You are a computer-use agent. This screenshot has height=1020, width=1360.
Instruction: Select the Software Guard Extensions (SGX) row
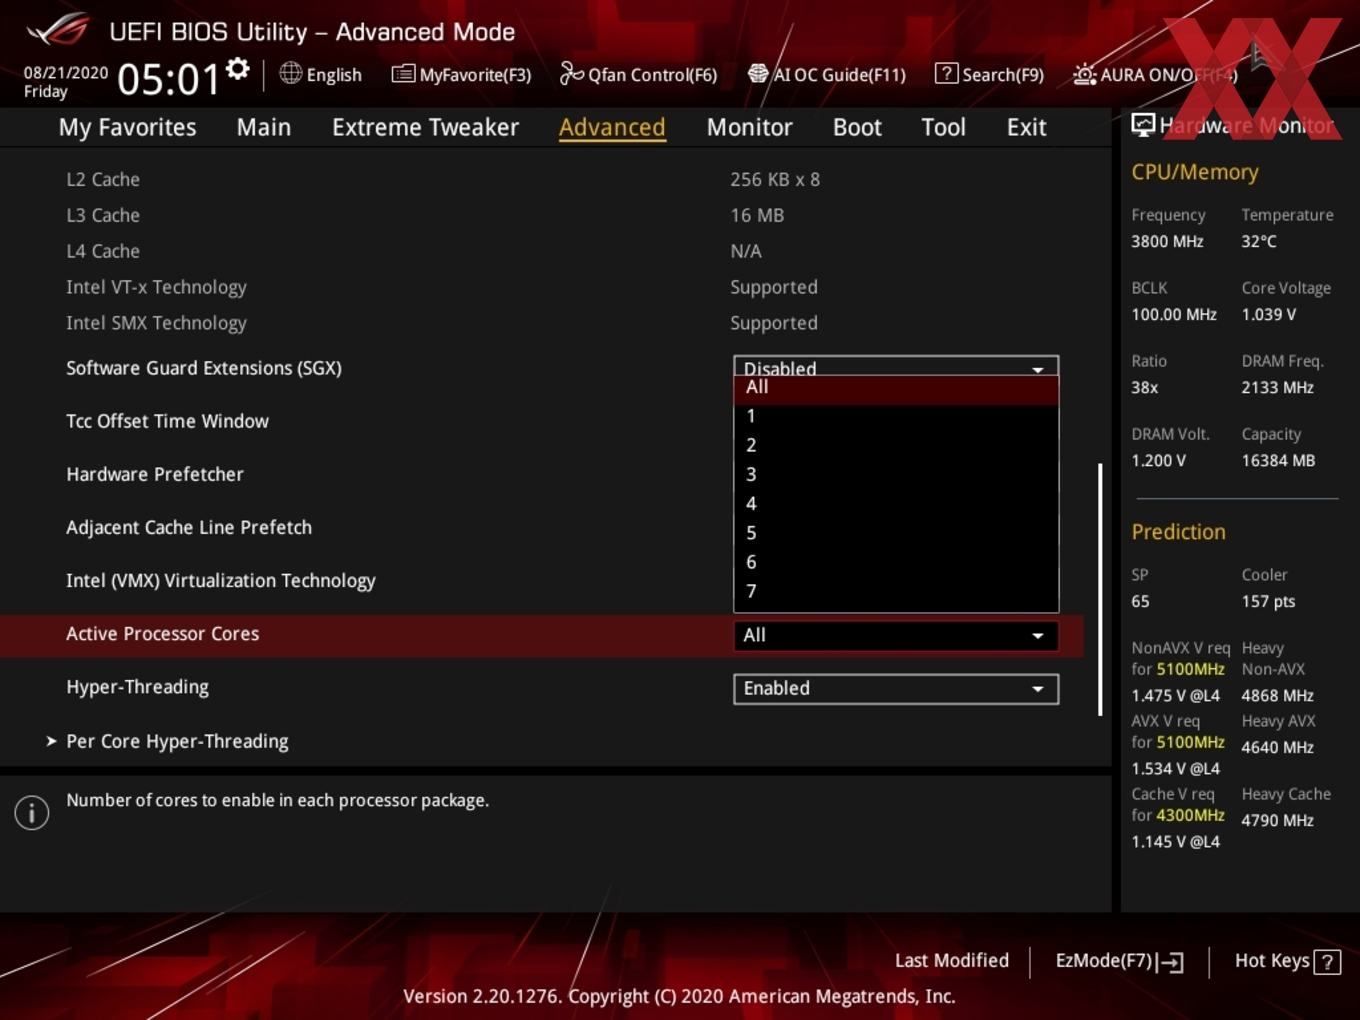pos(204,368)
